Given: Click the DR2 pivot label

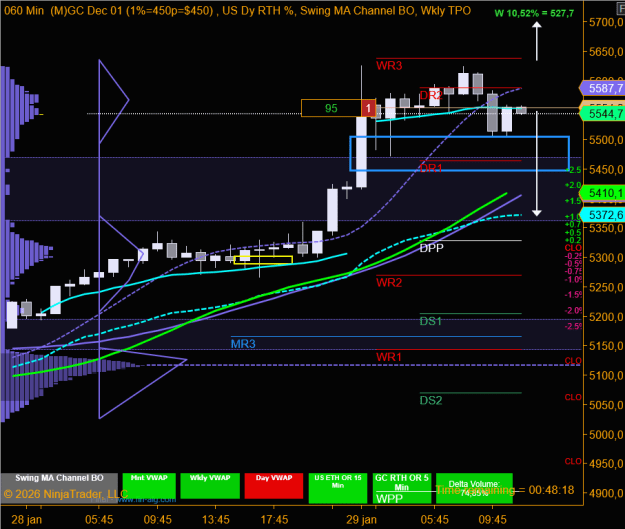Looking at the screenshot, I should [431, 95].
